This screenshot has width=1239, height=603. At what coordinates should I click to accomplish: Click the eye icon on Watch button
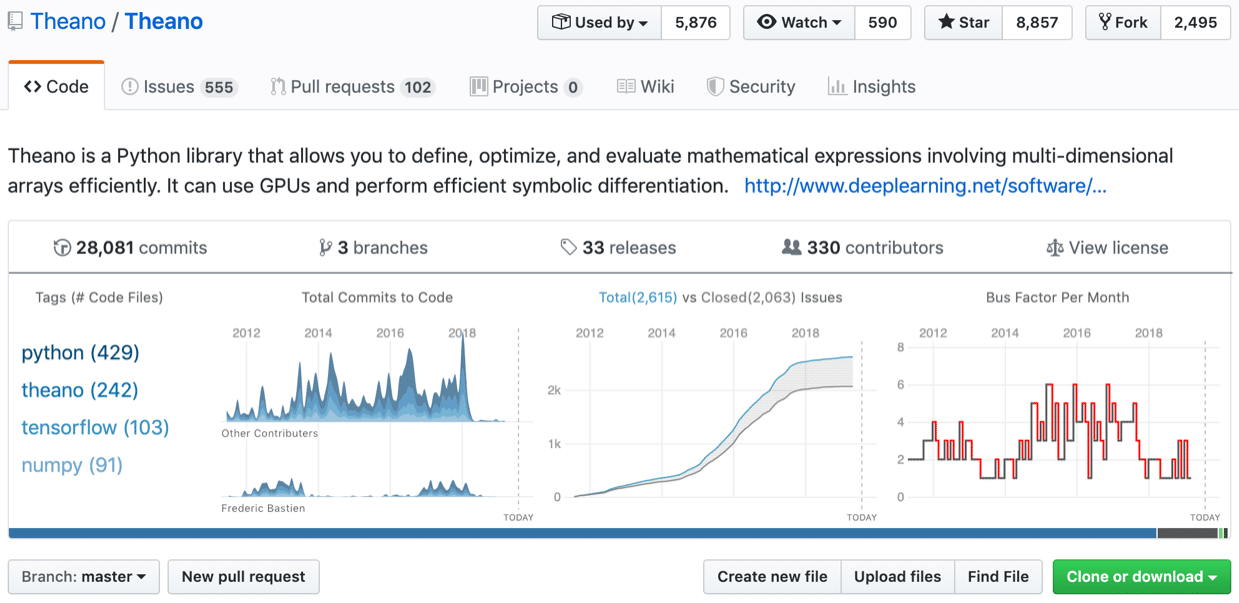(767, 22)
